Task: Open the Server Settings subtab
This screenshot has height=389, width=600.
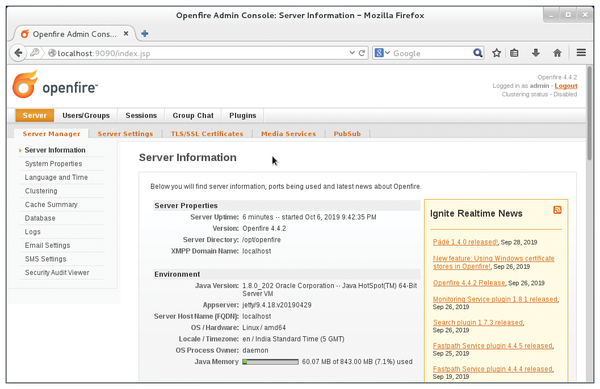Action: 125,133
